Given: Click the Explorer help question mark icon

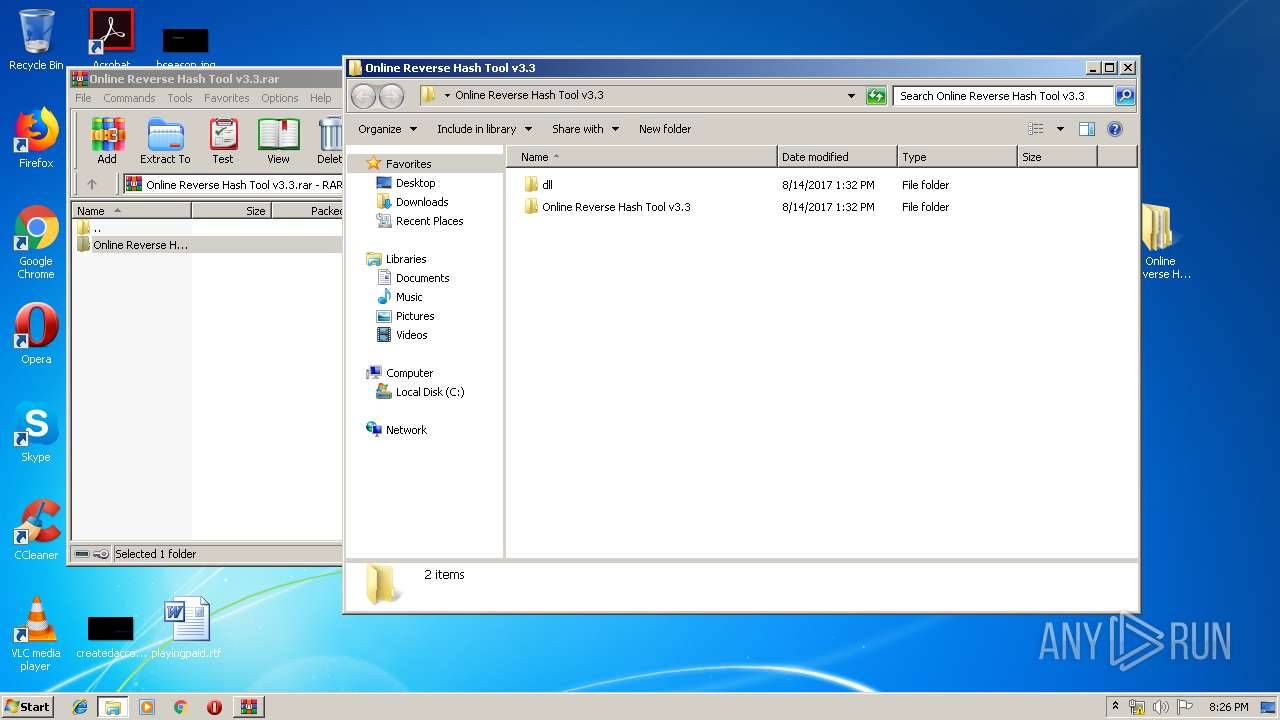Looking at the screenshot, I should (1115, 129).
